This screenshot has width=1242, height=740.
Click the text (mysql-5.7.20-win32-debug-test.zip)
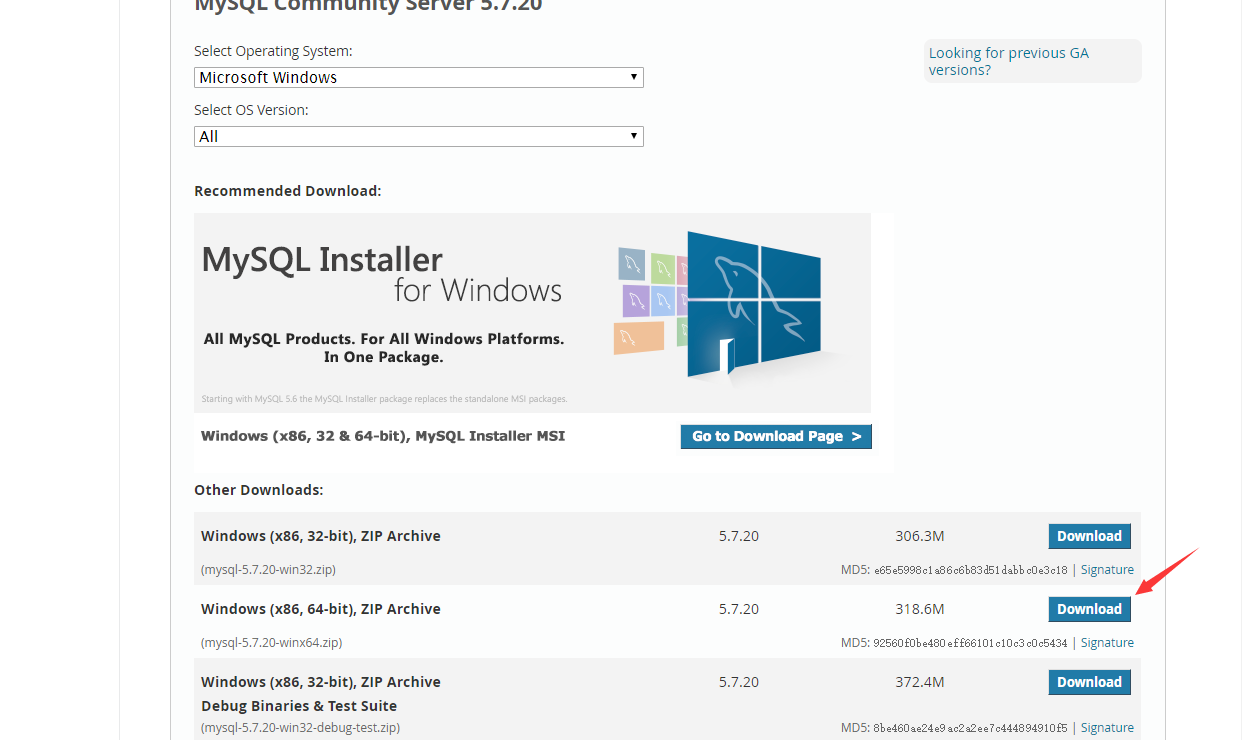point(300,728)
